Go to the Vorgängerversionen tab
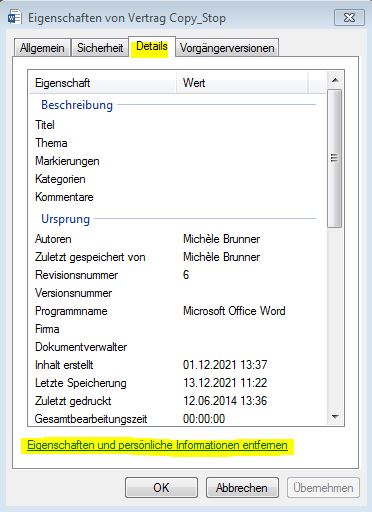The height and width of the screenshot is (512, 372). [227, 48]
